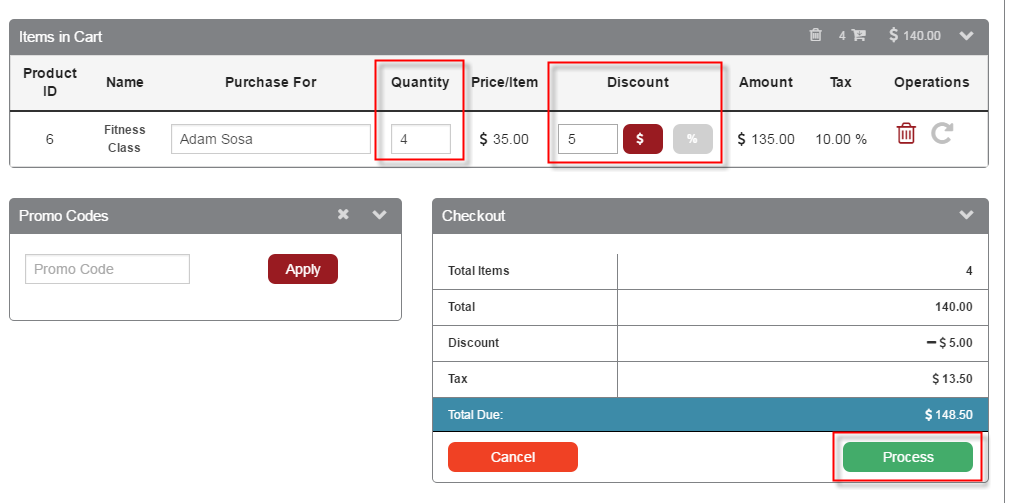Click the gray refresh icon under Operations
This screenshot has width=1009, height=503.
coord(941,134)
